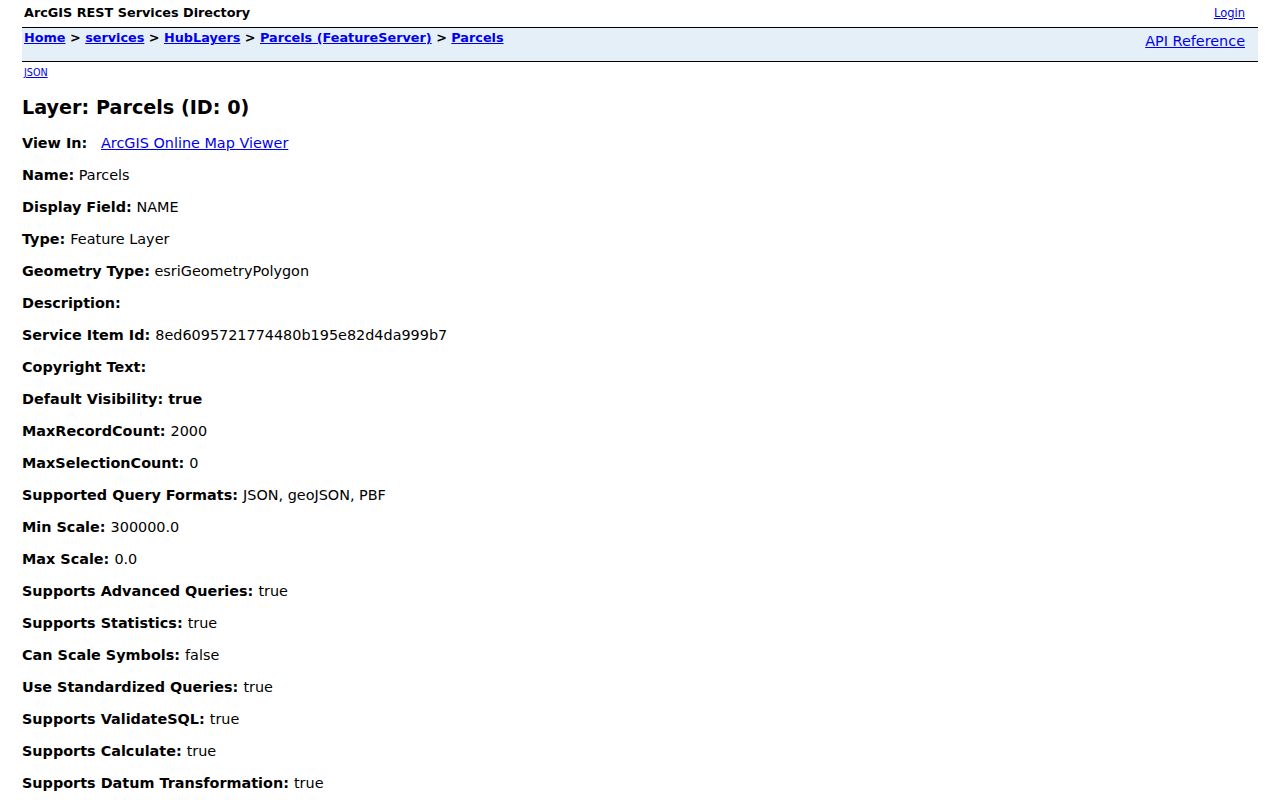This screenshot has width=1280, height=800.
Task: Click the final Parcels breadcrumb link
Action: click(x=477, y=38)
